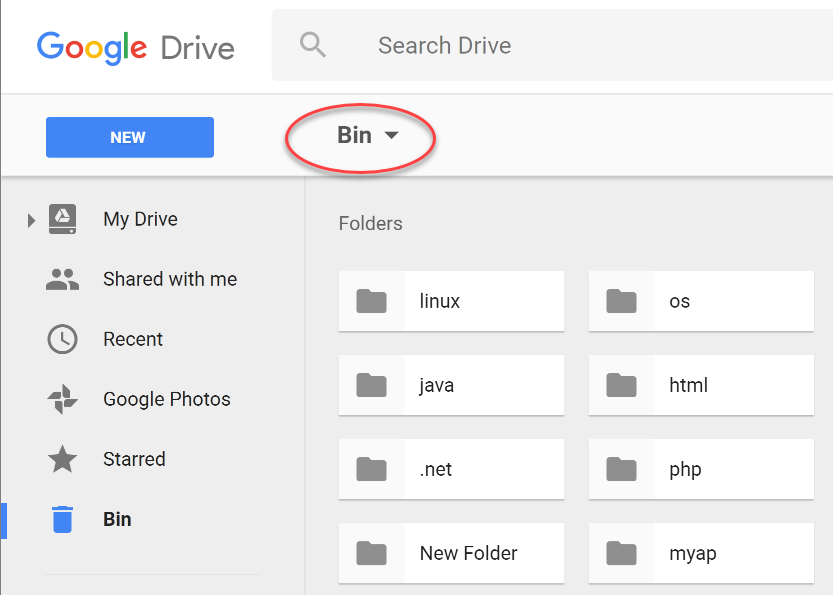Select the java folder
This screenshot has height=595, width=833.
(x=452, y=385)
